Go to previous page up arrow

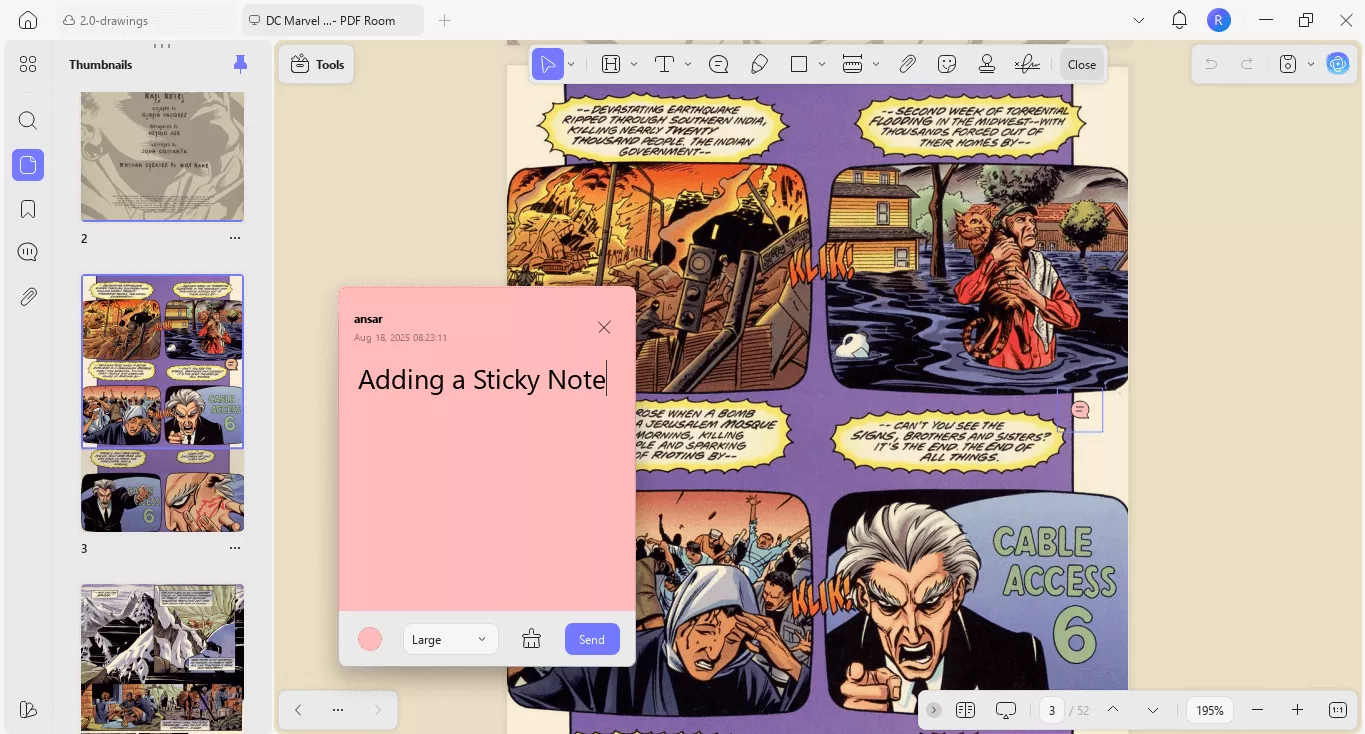click(x=1112, y=710)
